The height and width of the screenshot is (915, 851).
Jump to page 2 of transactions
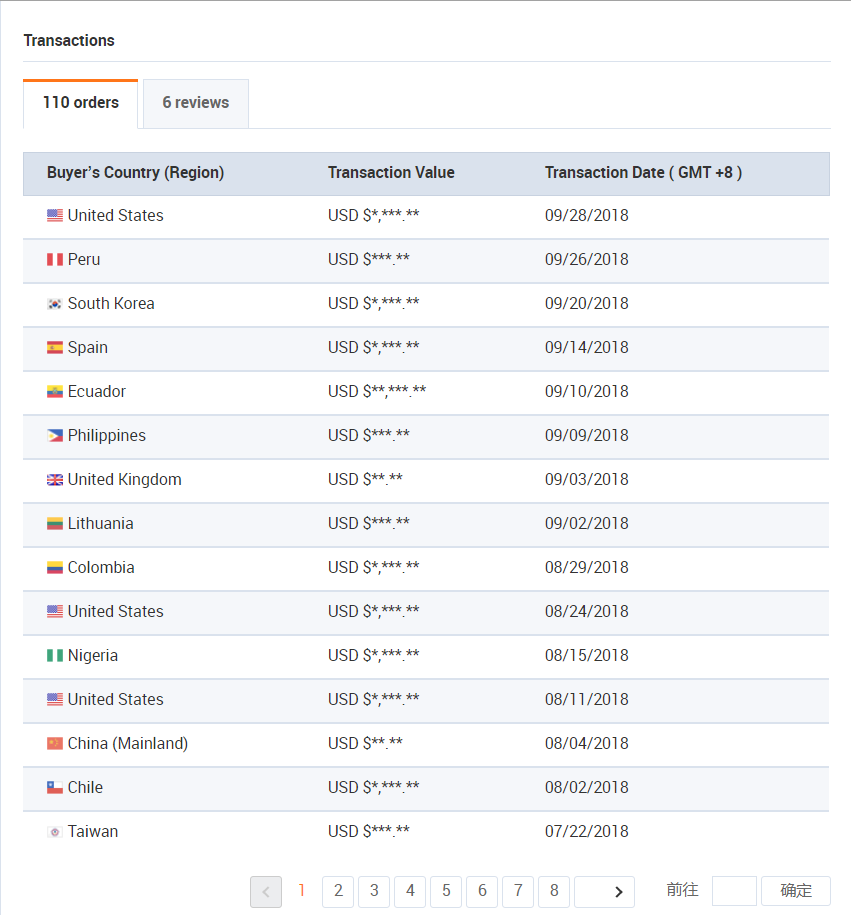point(338,891)
